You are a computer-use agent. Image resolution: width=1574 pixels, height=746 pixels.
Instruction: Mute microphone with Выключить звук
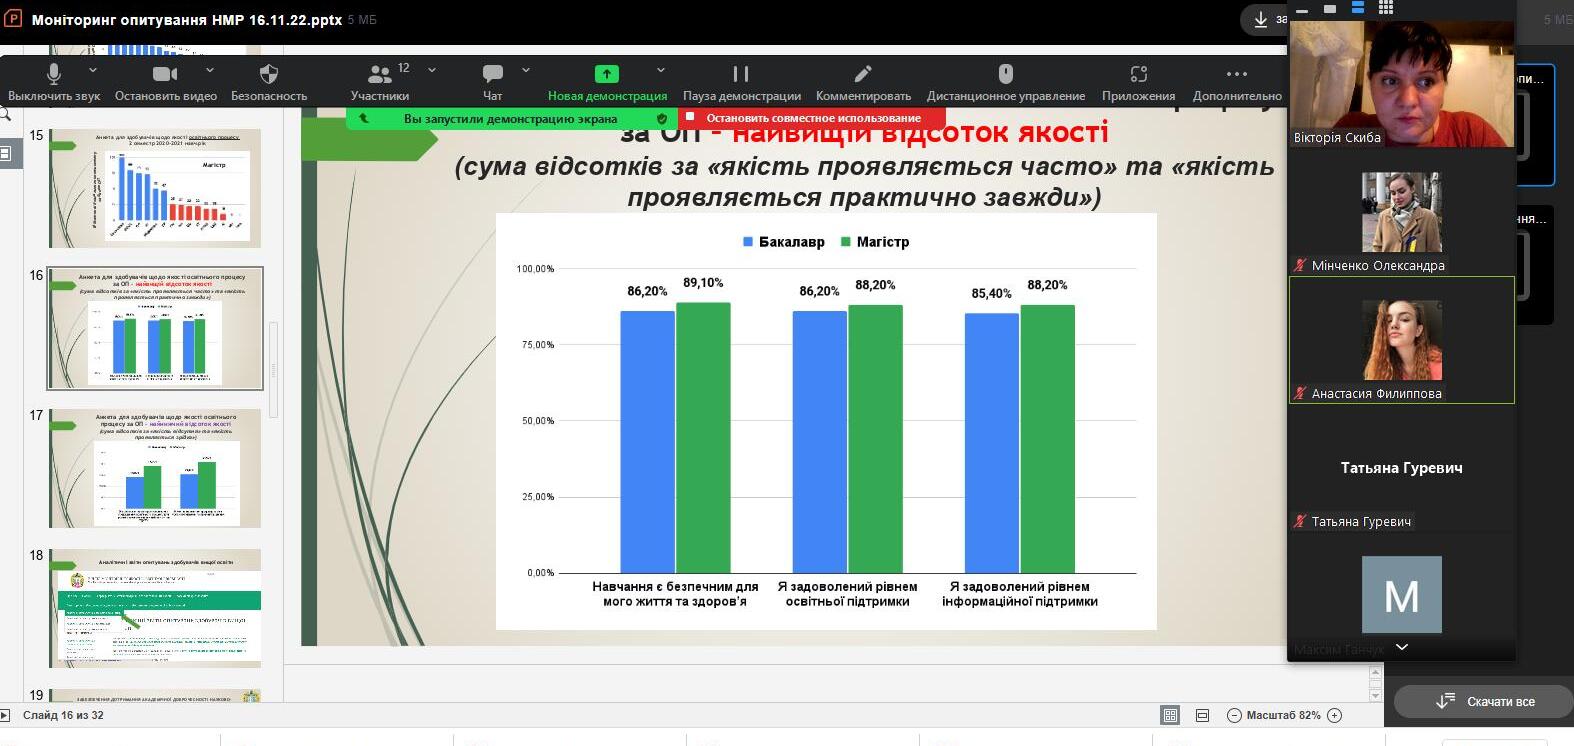coord(54,82)
